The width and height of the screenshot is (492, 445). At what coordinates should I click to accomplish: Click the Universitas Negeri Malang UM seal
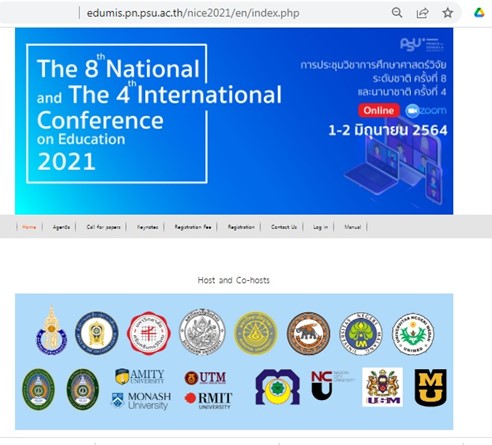tap(361, 334)
